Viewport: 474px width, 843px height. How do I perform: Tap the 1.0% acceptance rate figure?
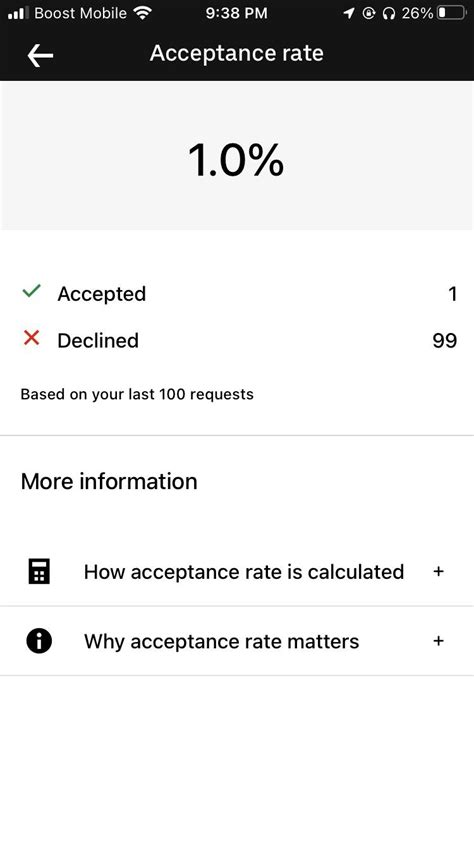click(x=236, y=160)
